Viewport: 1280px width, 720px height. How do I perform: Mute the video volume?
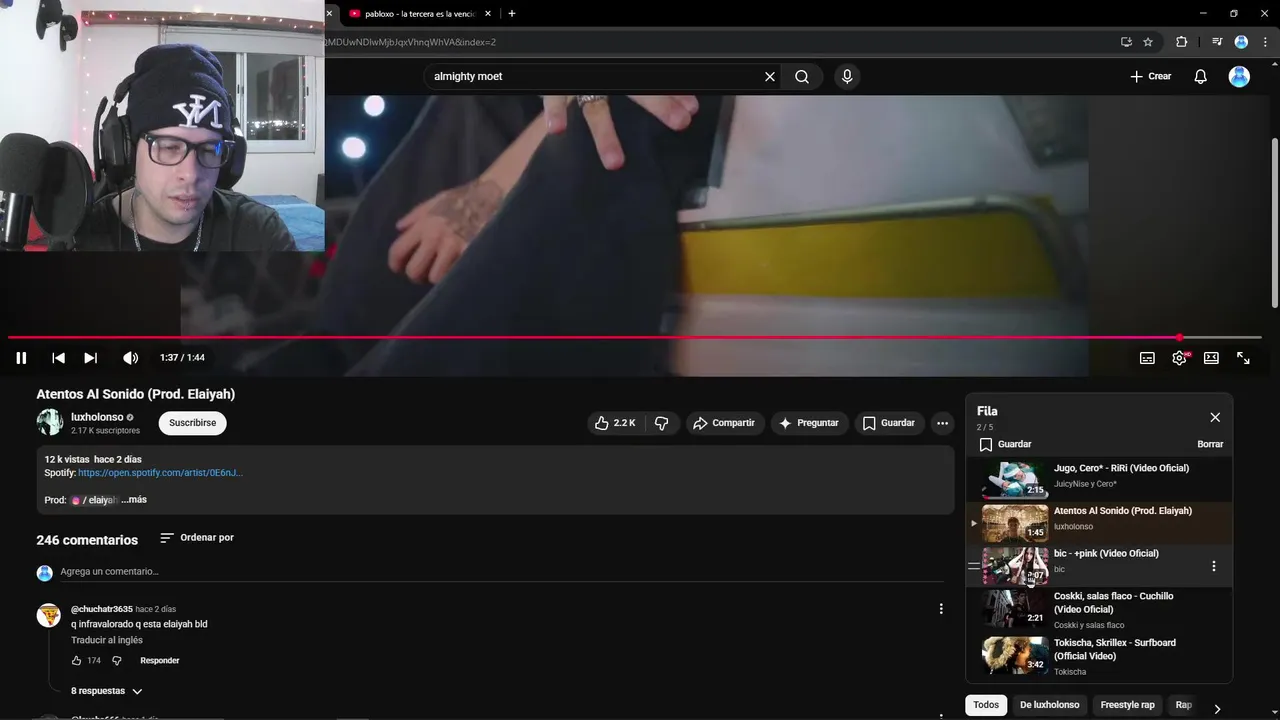[x=130, y=358]
